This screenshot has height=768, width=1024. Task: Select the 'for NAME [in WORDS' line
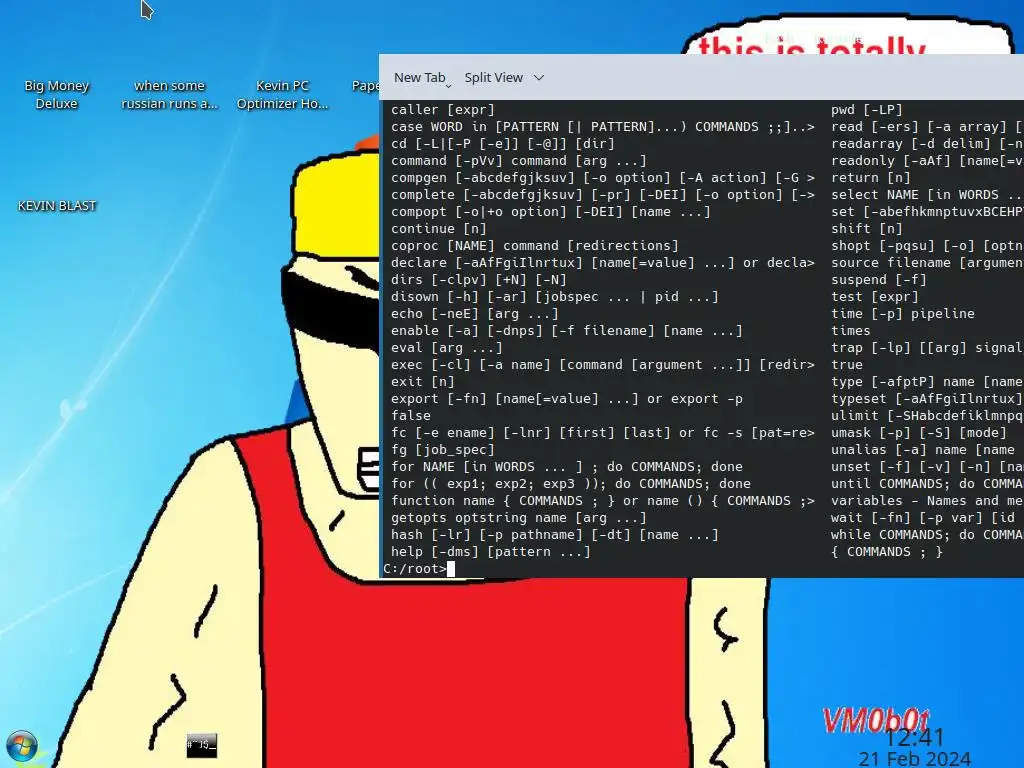(x=567, y=466)
